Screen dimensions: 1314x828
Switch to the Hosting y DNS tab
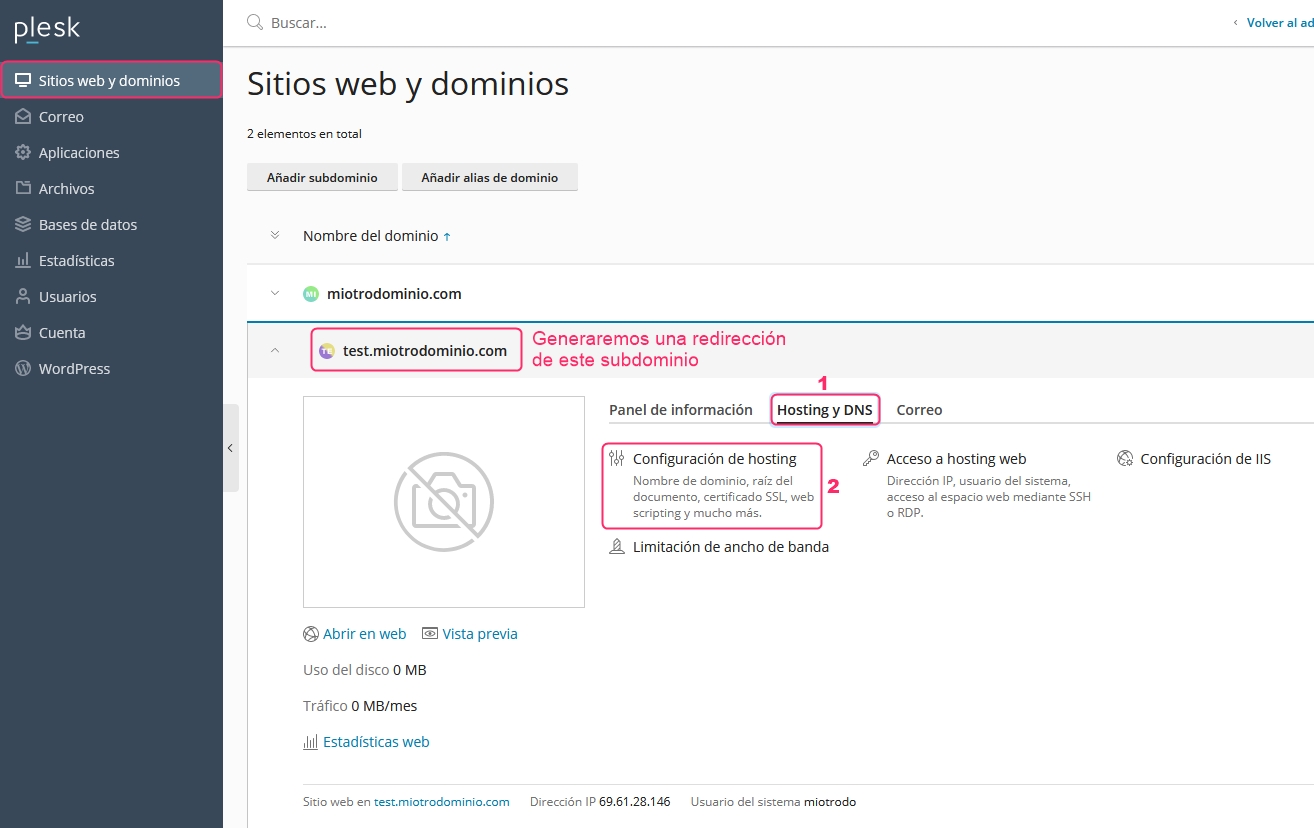824,410
